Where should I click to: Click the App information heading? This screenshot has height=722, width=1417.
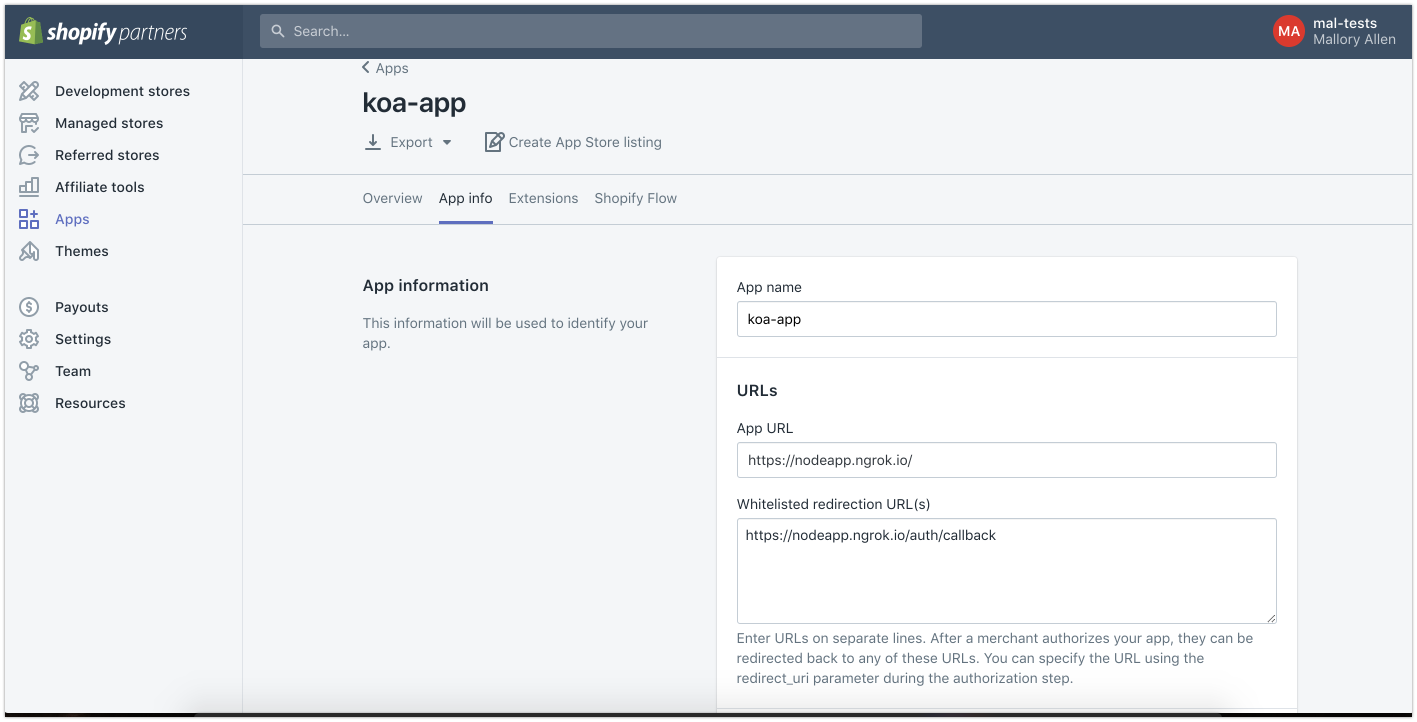coord(426,285)
